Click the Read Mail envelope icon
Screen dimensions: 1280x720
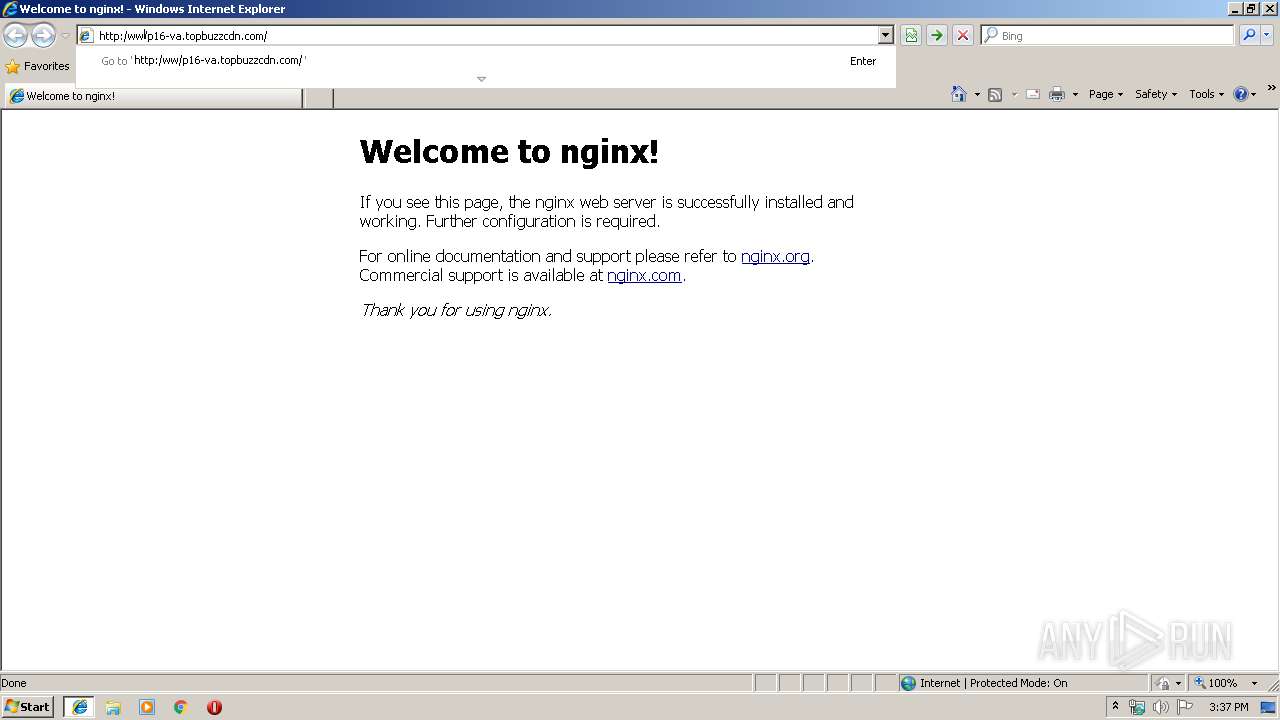click(x=1033, y=95)
